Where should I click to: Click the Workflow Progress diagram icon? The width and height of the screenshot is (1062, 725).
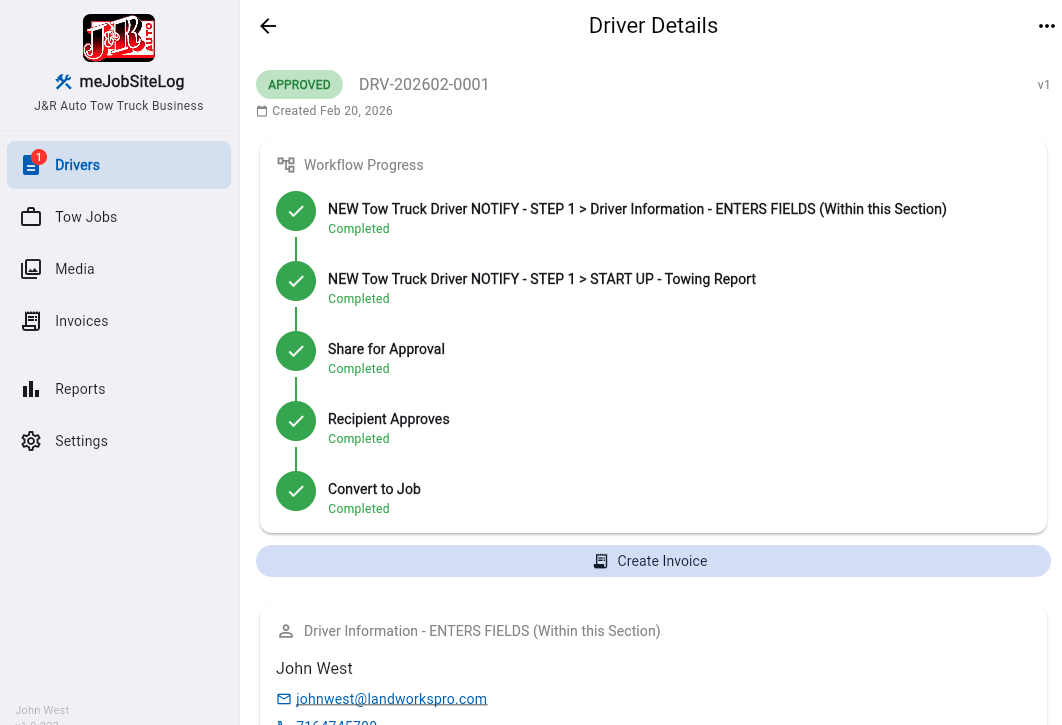287,164
